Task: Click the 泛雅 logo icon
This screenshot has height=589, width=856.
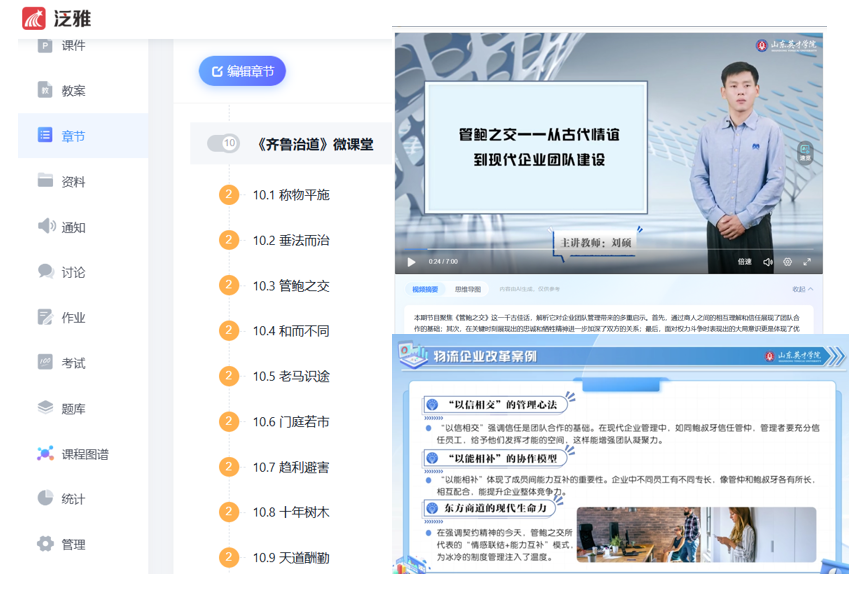Action: point(33,18)
